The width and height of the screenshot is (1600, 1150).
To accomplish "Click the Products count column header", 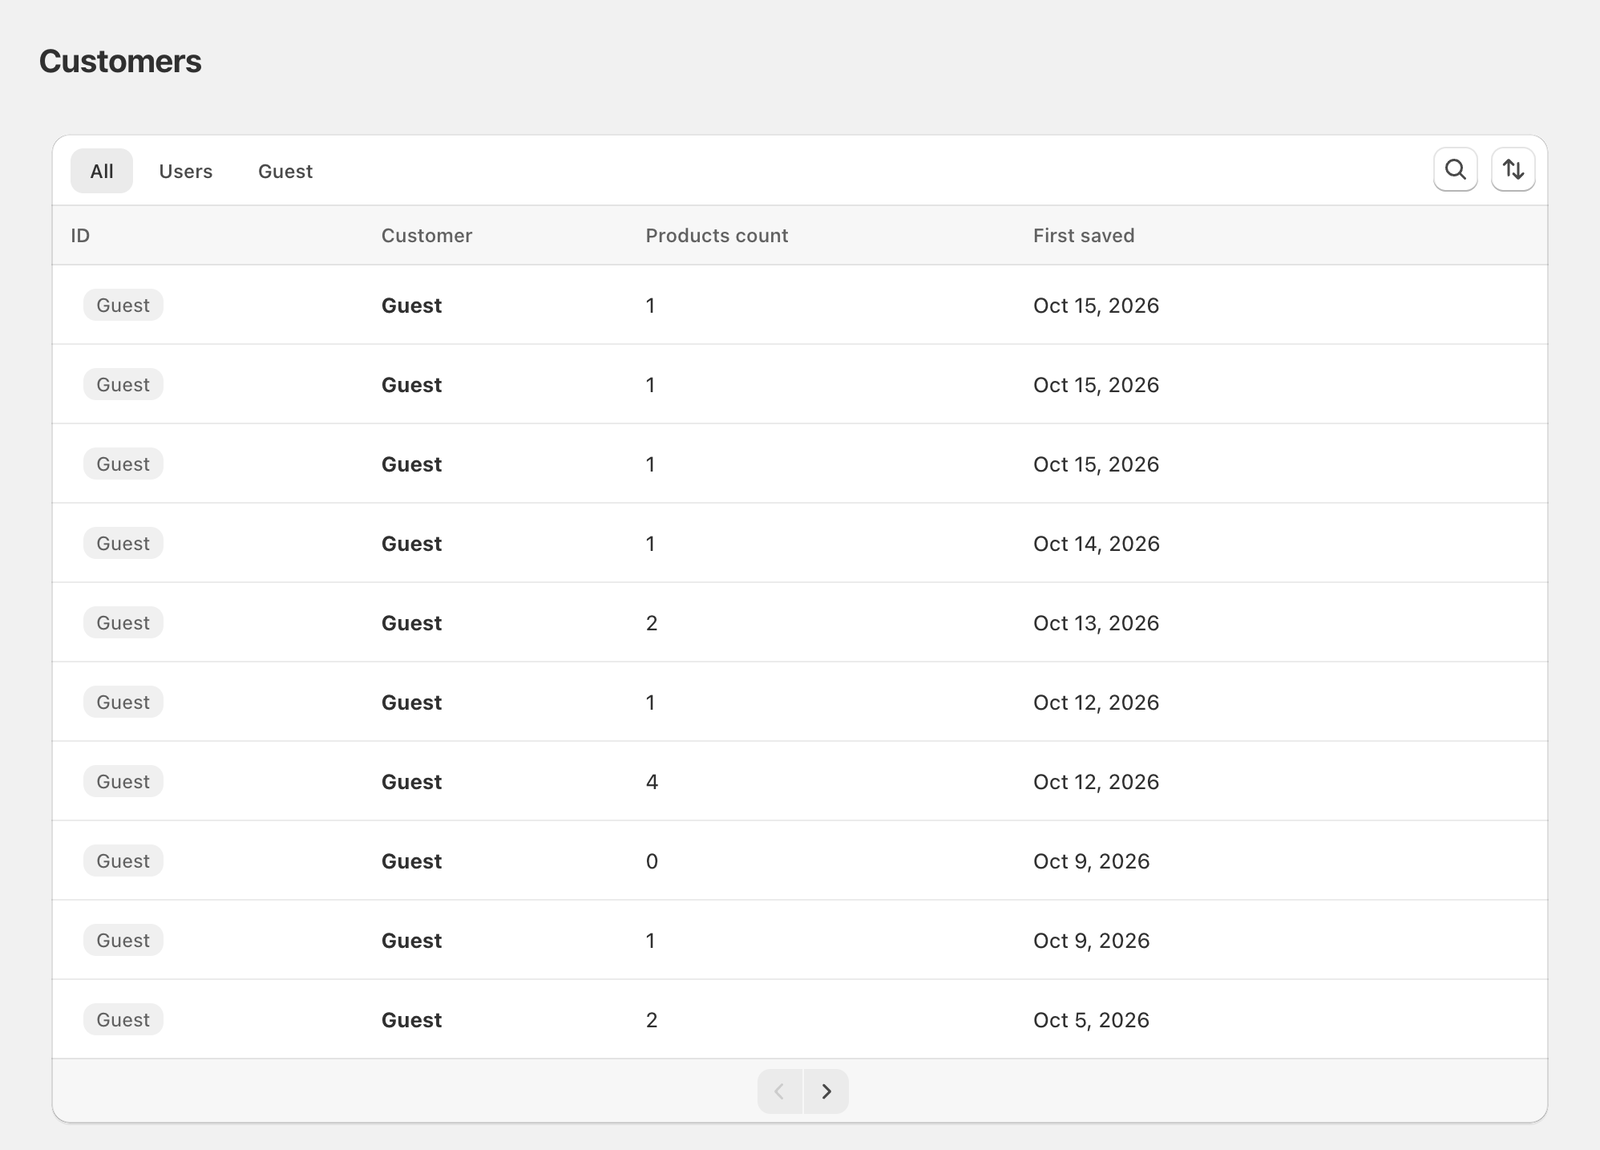I will [717, 236].
